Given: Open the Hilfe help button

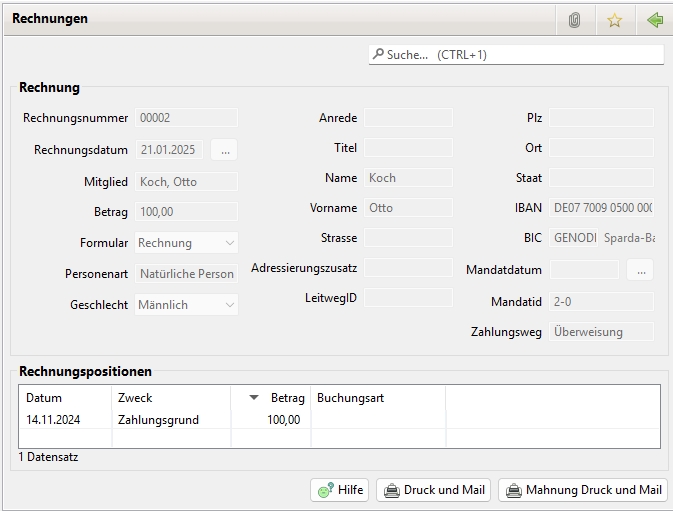Looking at the screenshot, I should (x=340, y=490).
